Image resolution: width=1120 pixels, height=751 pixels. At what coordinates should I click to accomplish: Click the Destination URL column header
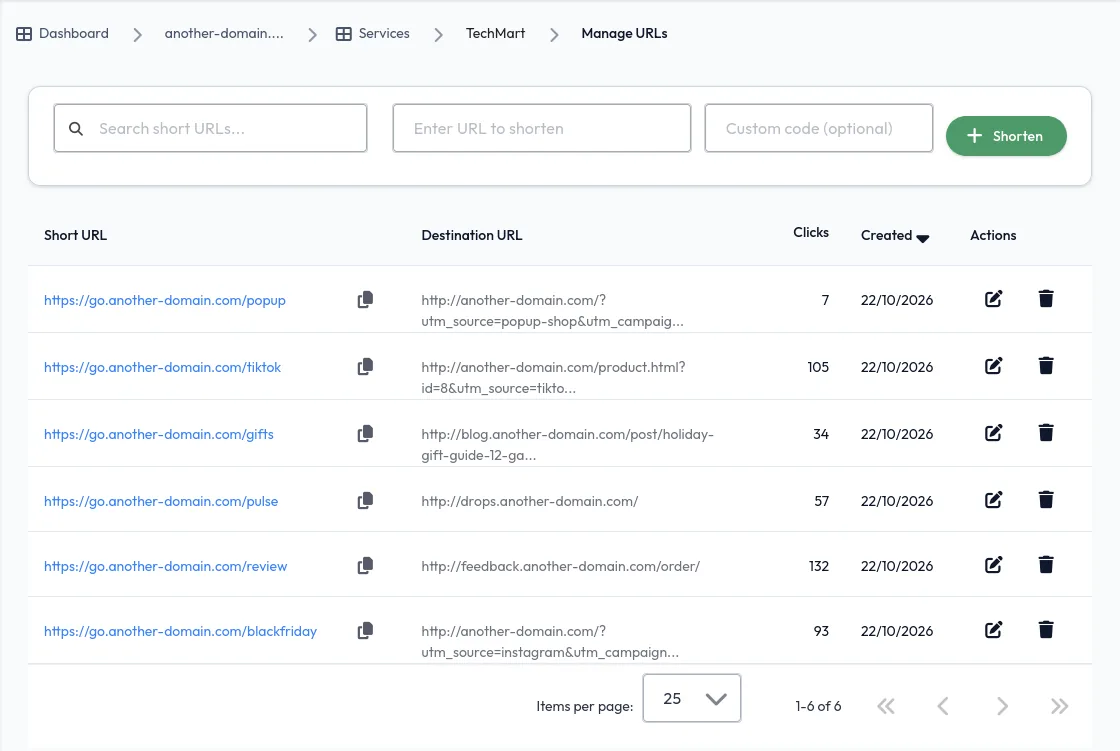point(471,235)
